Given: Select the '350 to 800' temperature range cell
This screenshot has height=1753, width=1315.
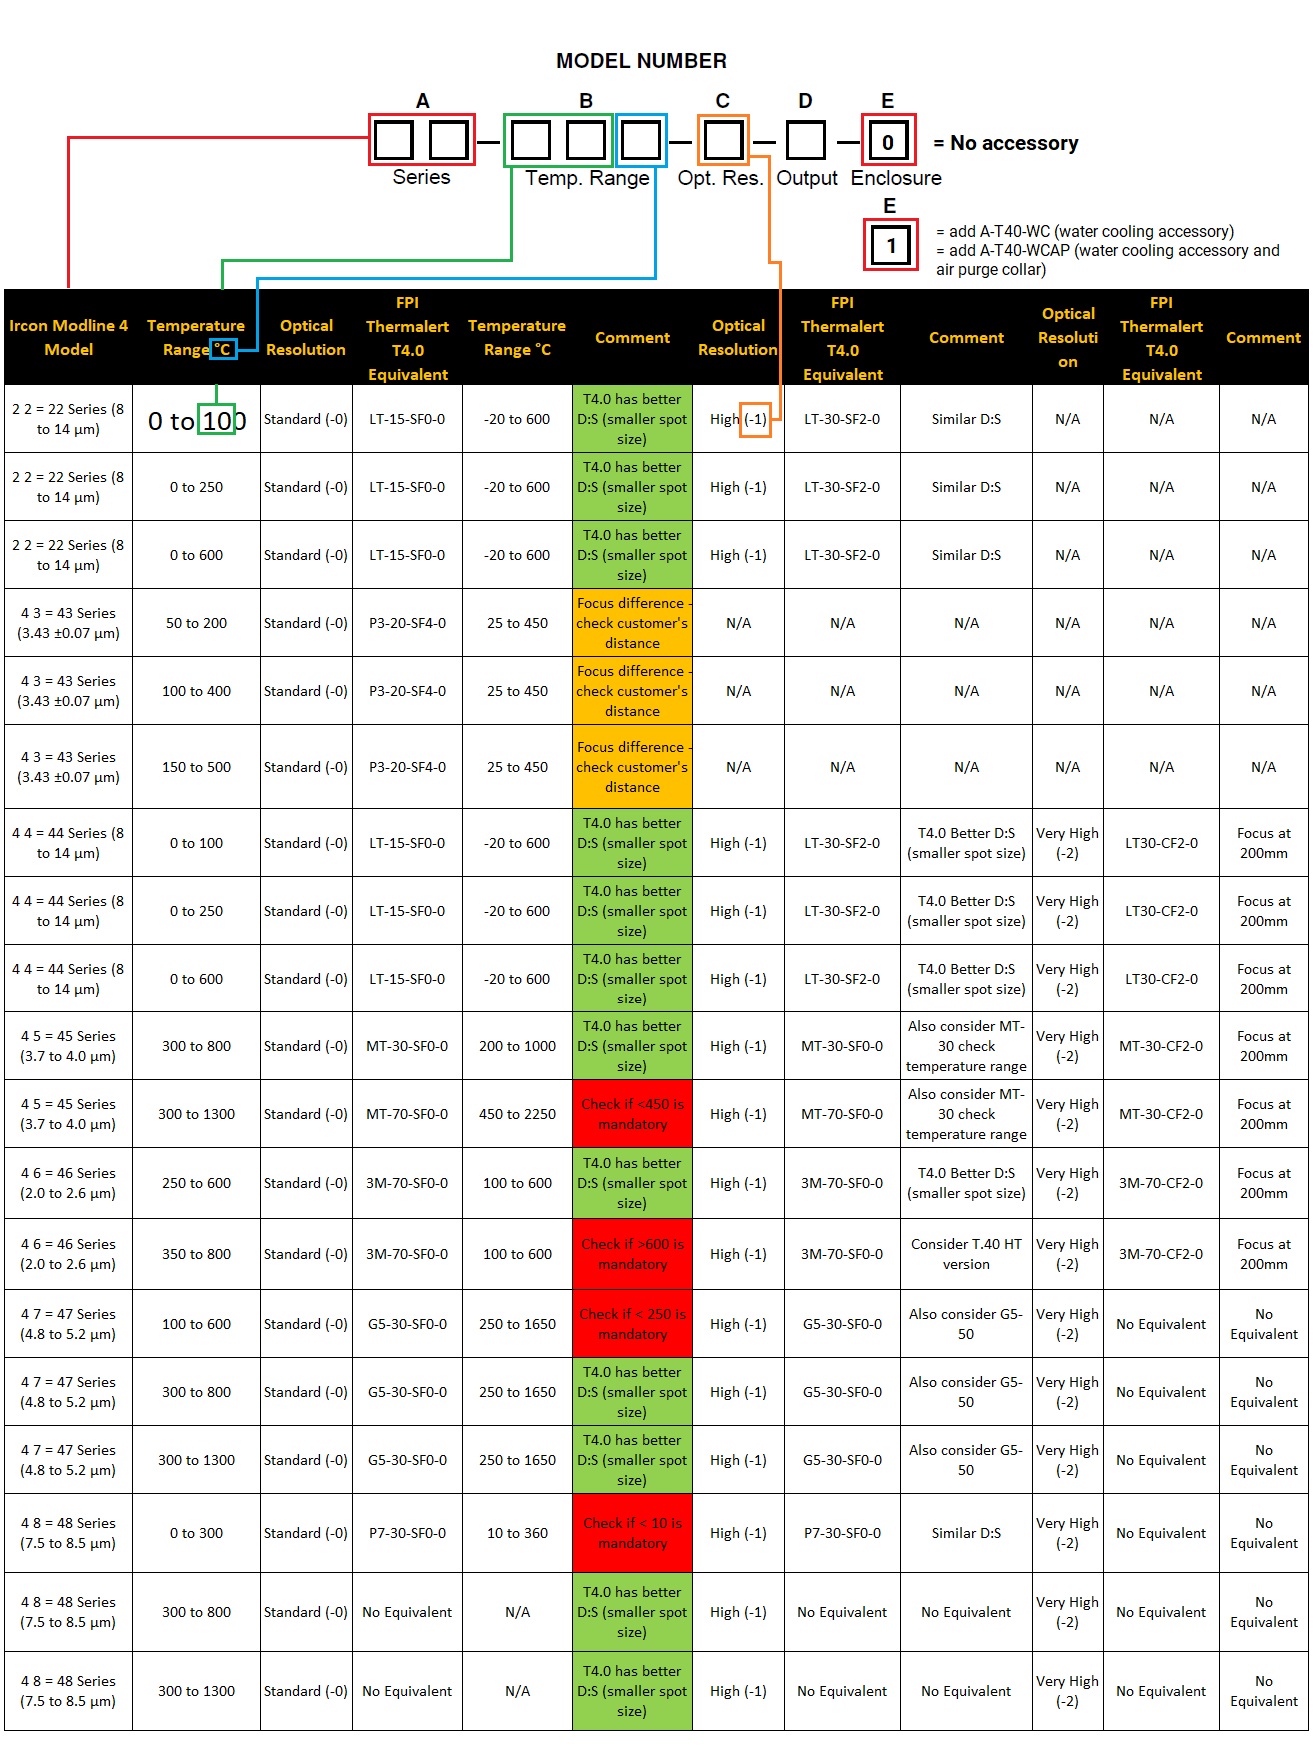Looking at the screenshot, I should pyautogui.click(x=197, y=1254).
